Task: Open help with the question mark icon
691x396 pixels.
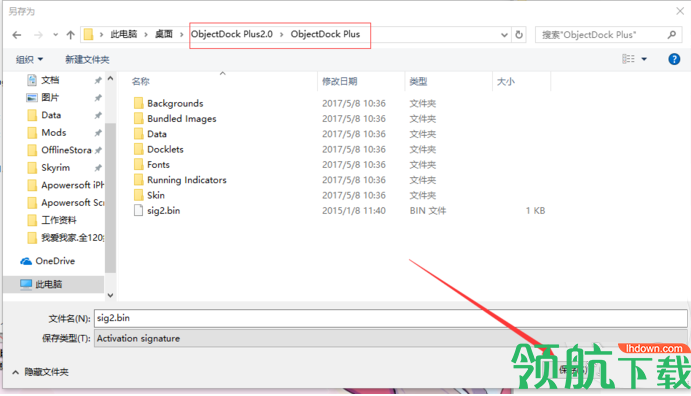Action: [674, 59]
